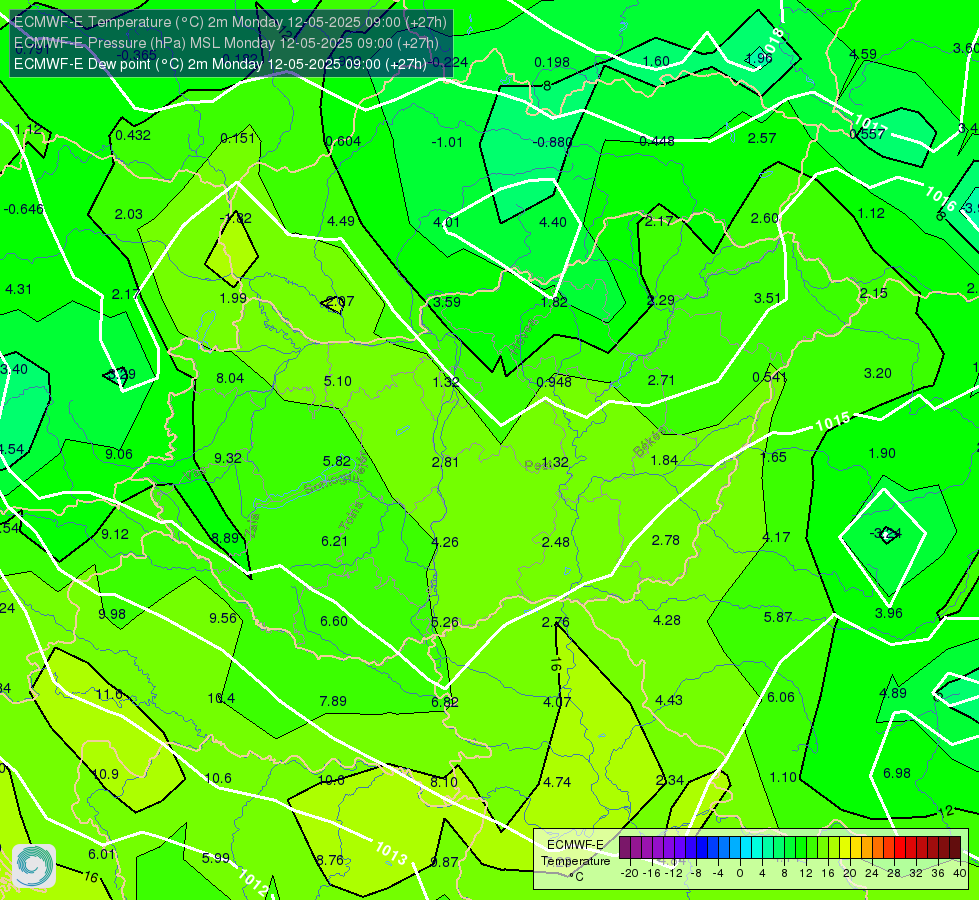The height and width of the screenshot is (900, 979).
Task: Click the dew point value 3.96
Action: [x=888, y=613]
